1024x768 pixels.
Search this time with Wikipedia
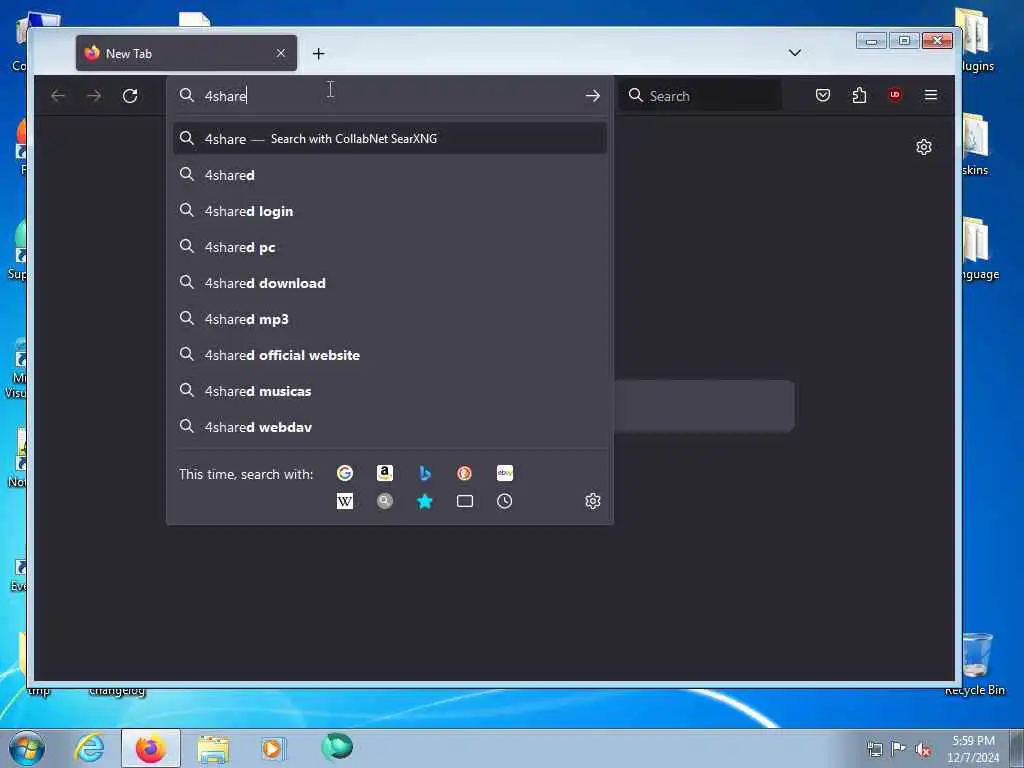click(x=345, y=501)
